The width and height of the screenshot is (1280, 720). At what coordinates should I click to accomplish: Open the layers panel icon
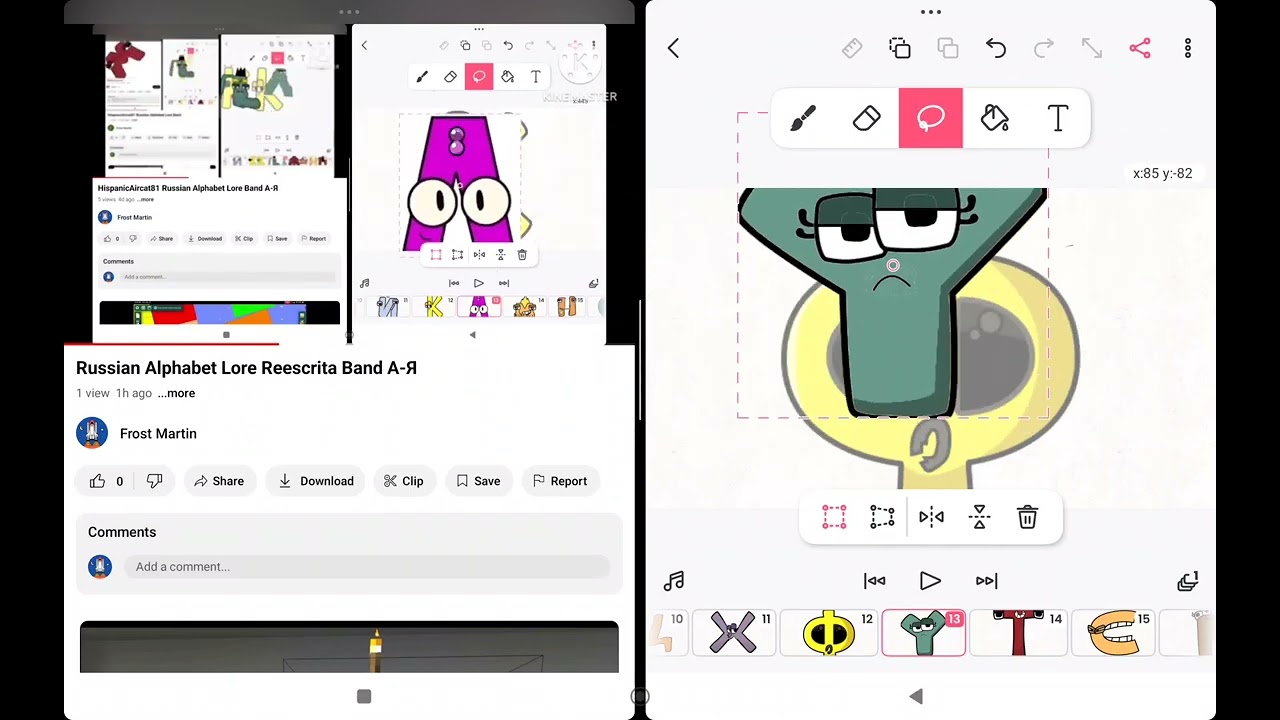1187,581
